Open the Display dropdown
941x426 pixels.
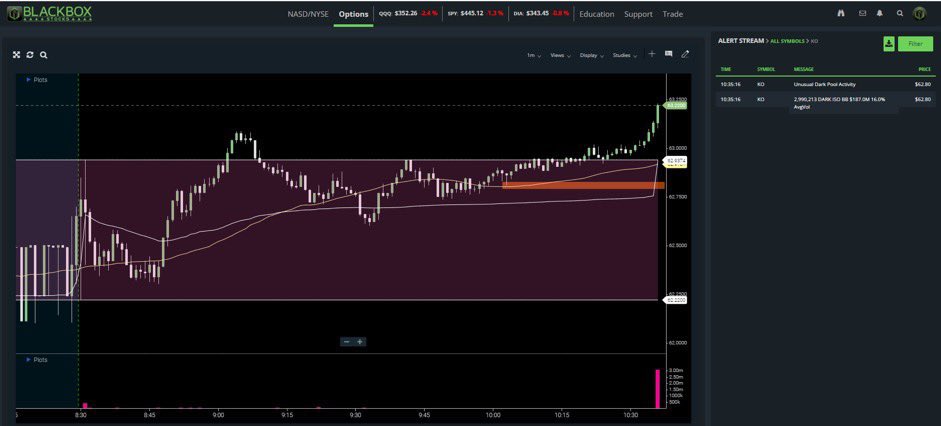click(x=592, y=55)
